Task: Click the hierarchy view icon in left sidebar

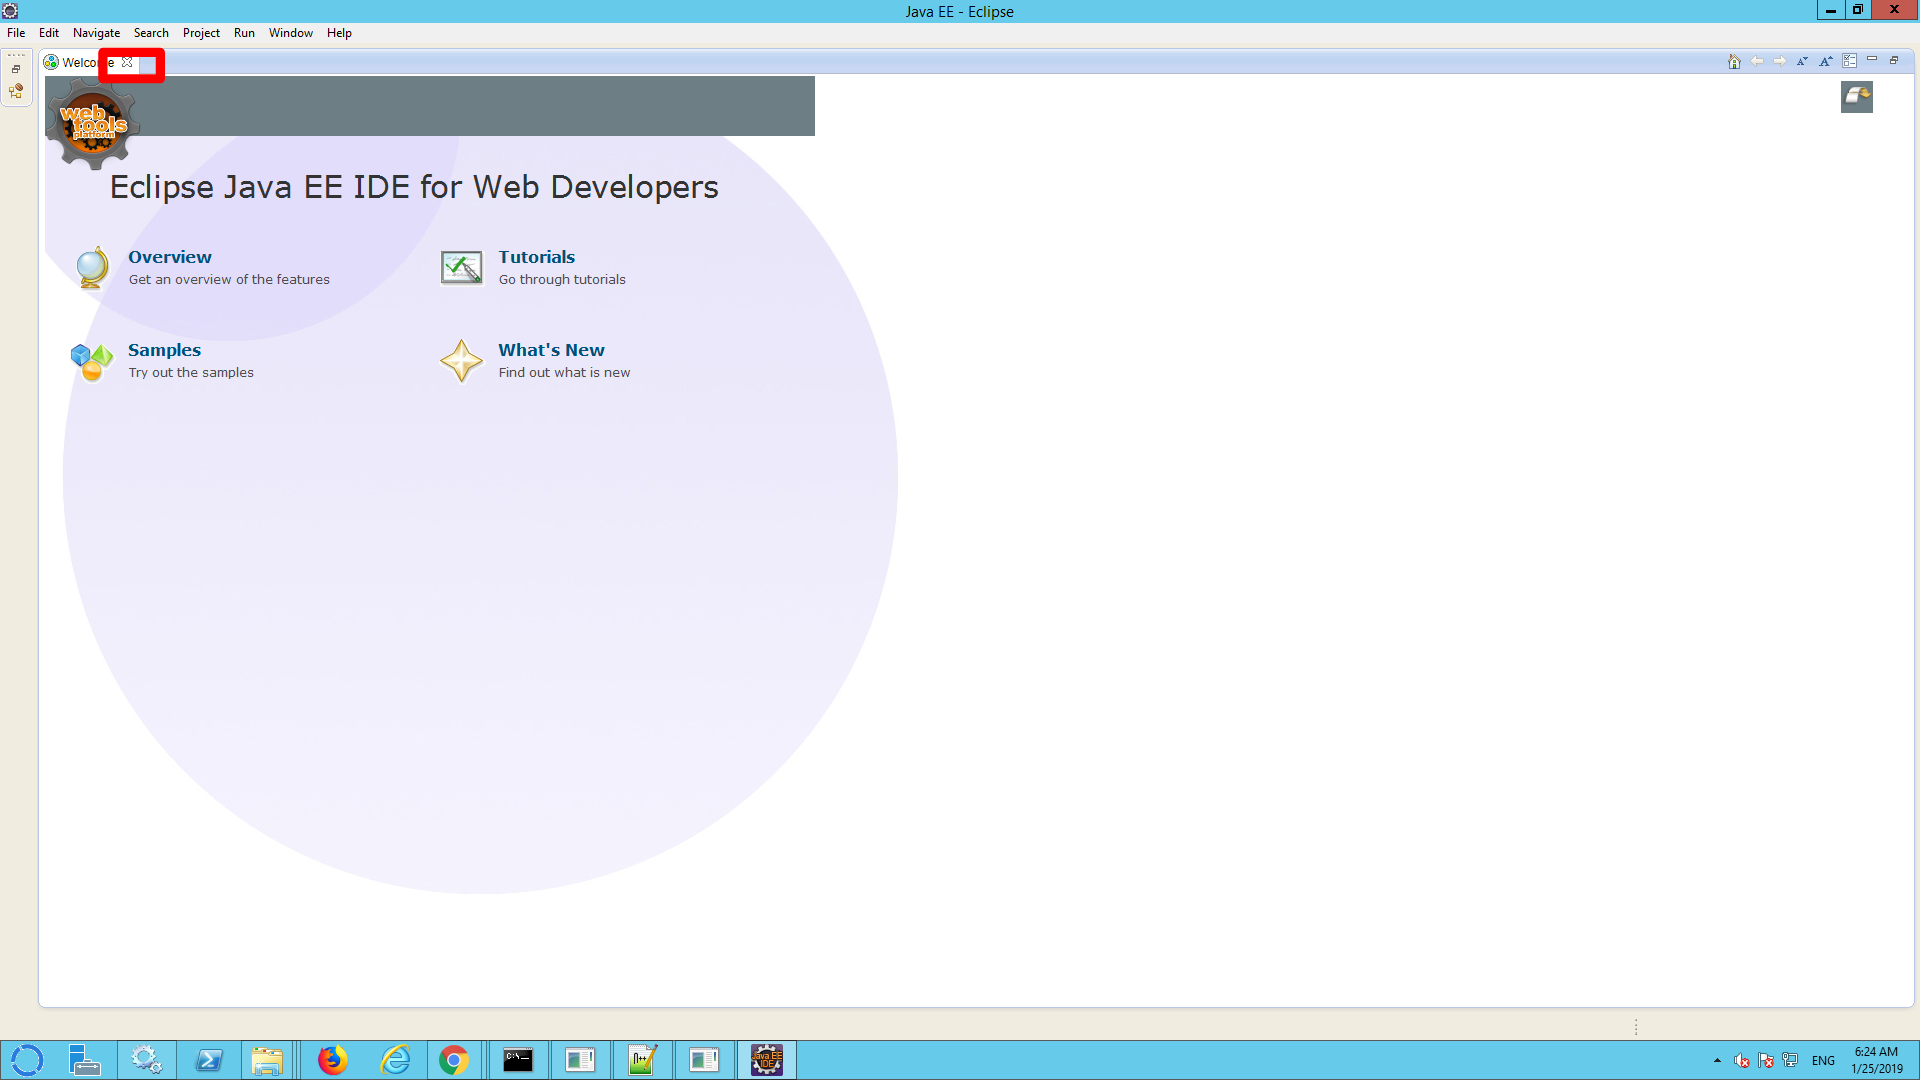Action: pos(16,92)
